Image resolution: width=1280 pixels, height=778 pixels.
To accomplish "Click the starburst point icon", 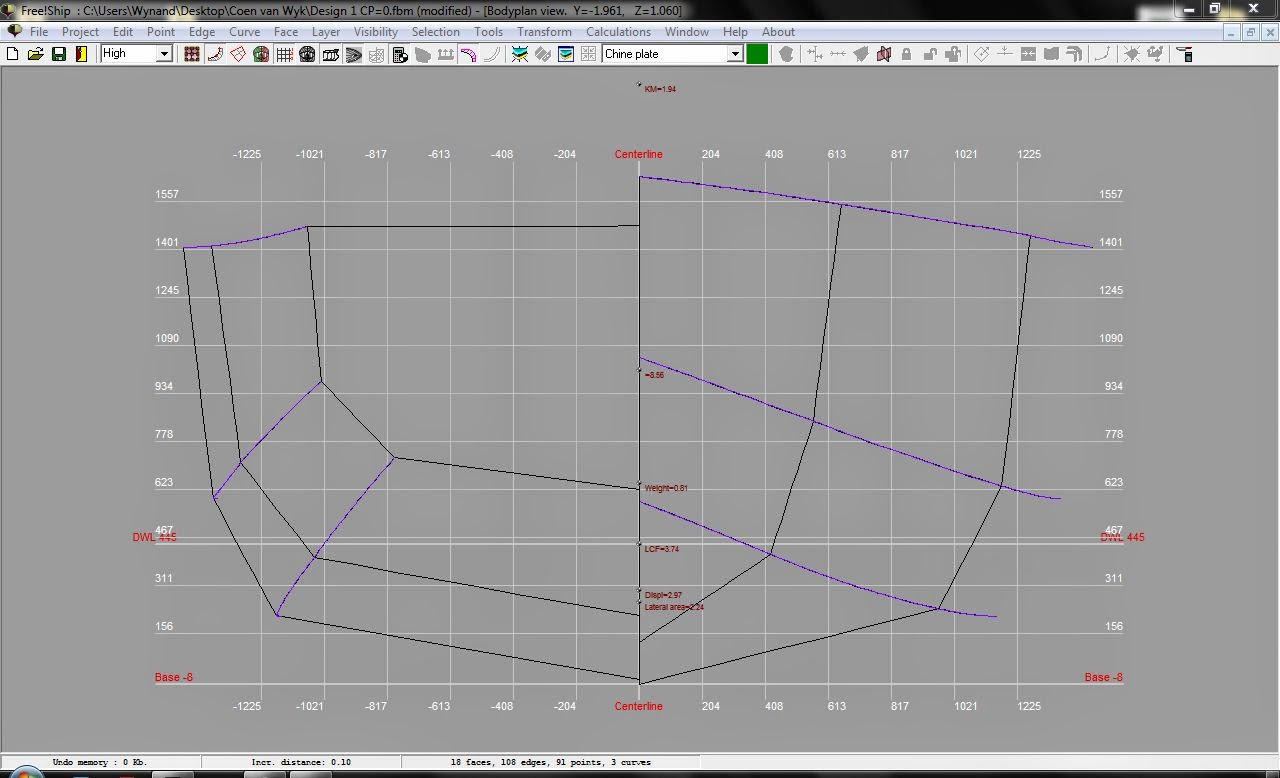I will coord(1132,54).
